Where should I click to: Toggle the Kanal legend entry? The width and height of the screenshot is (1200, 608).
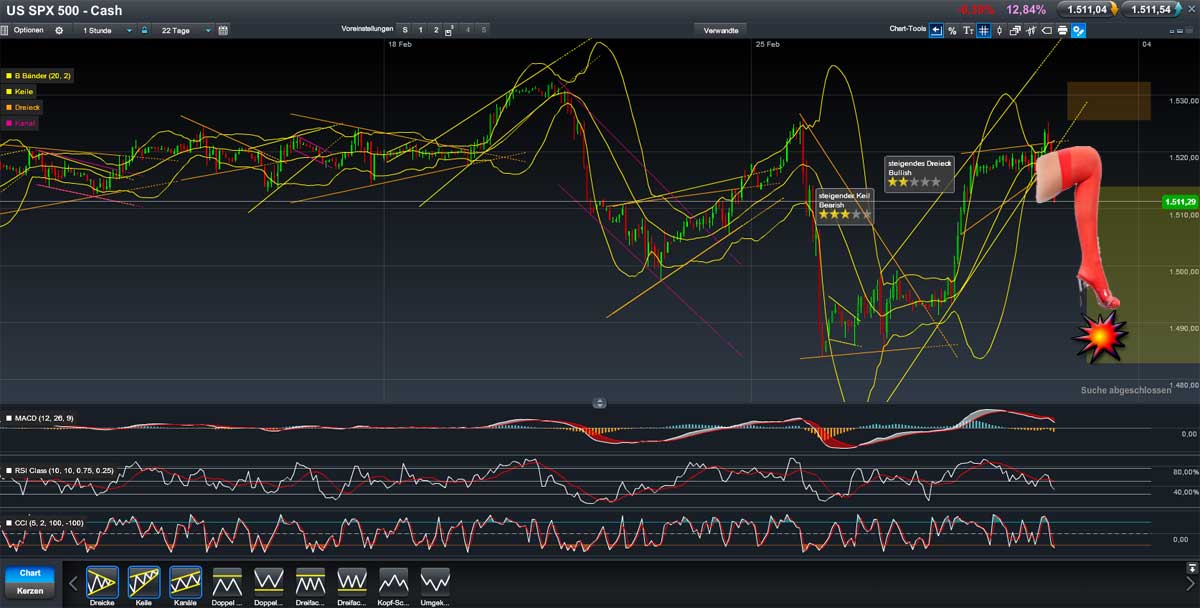[x=21, y=123]
